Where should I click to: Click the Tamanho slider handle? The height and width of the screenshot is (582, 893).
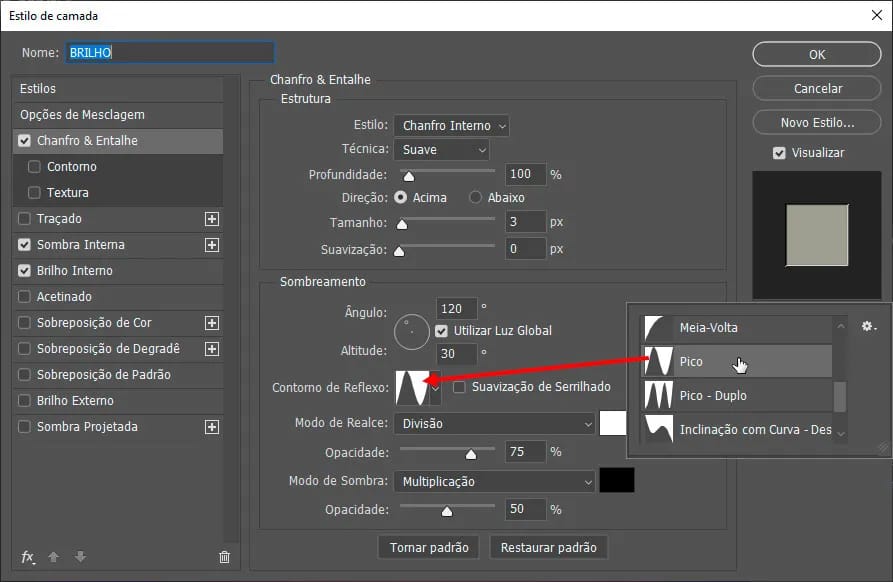(x=402, y=224)
